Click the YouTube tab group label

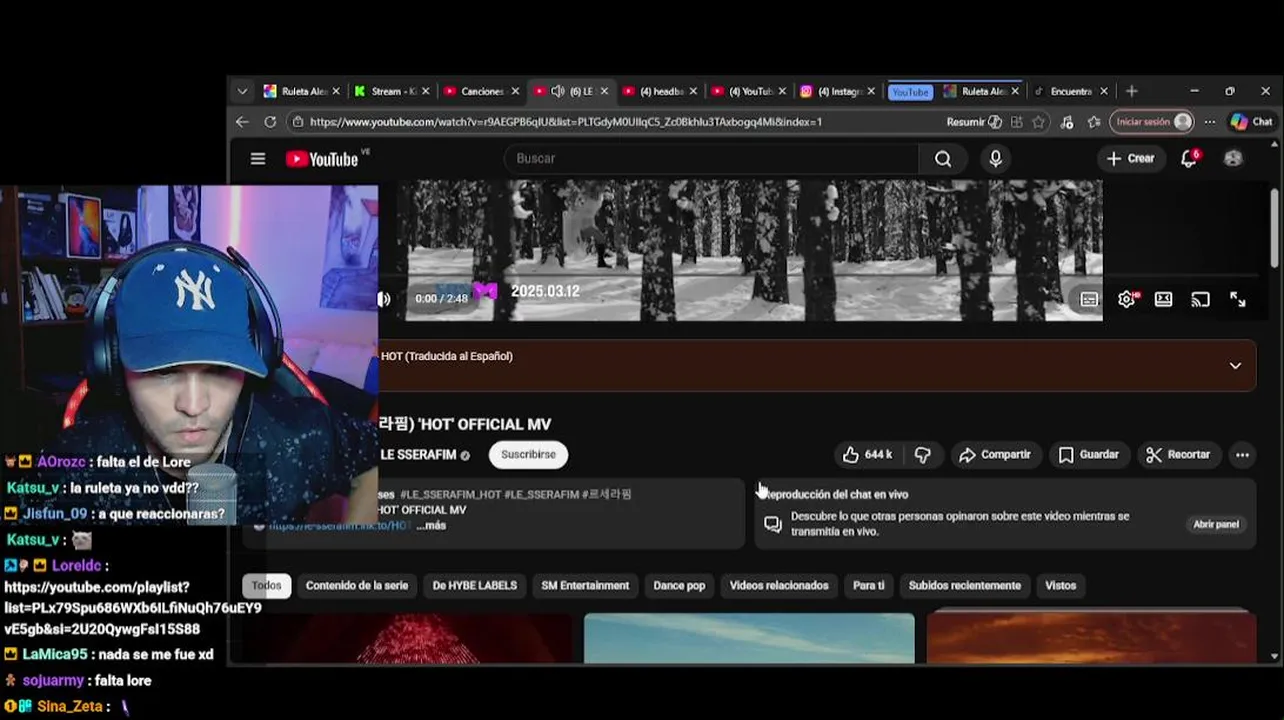click(910, 92)
